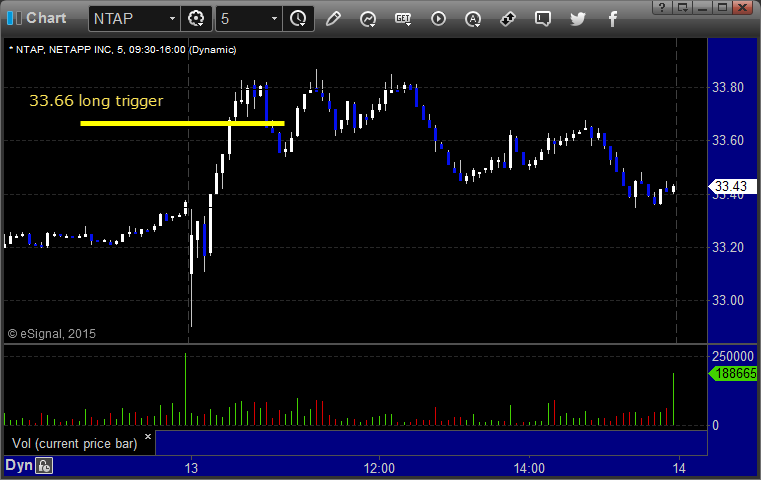Click the 13 date axis label
761x480 pixels.
pos(191,468)
